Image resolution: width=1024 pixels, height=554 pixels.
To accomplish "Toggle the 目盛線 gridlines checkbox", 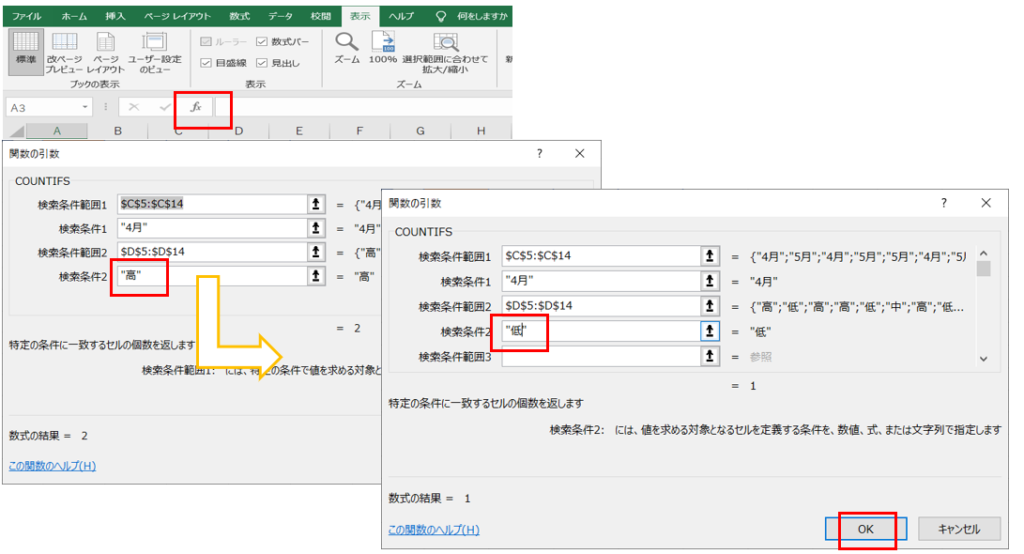I will coord(206,62).
